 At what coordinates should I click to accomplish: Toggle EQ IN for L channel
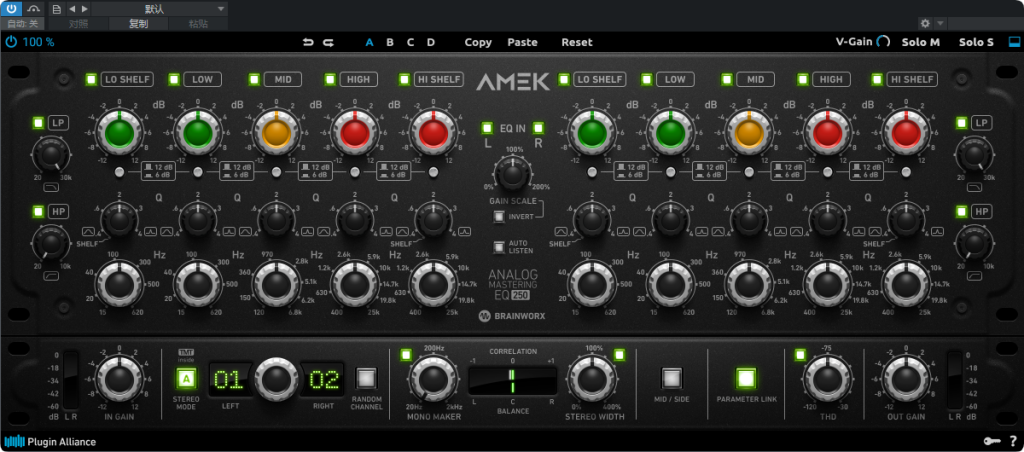click(487, 128)
